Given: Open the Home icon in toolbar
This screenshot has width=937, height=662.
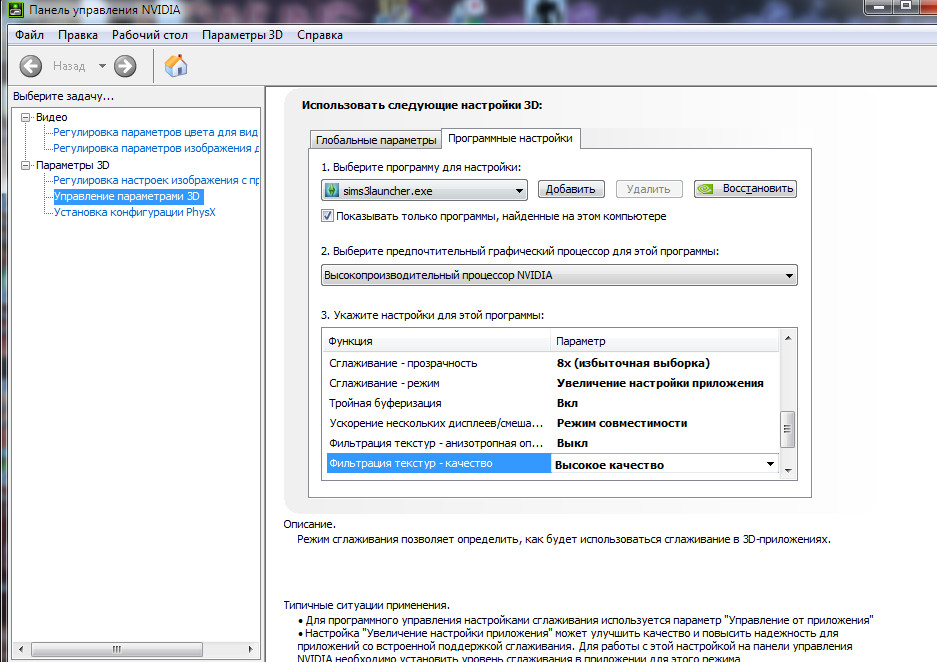Looking at the screenshot, I should (176, 66).
